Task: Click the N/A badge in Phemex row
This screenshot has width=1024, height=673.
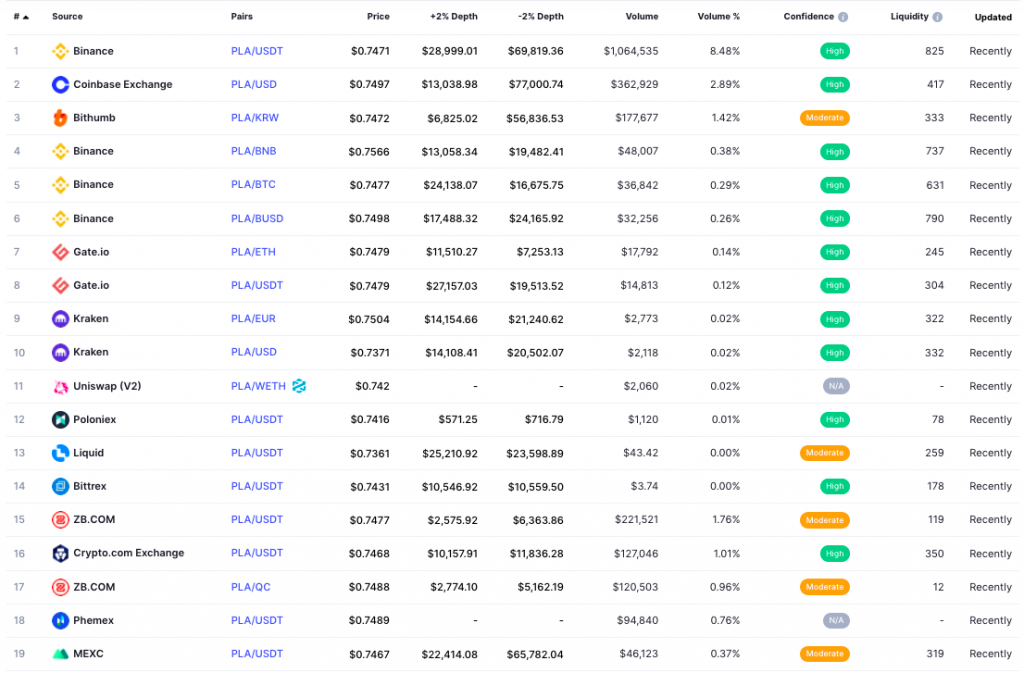Action: click(x=836, y=620)
